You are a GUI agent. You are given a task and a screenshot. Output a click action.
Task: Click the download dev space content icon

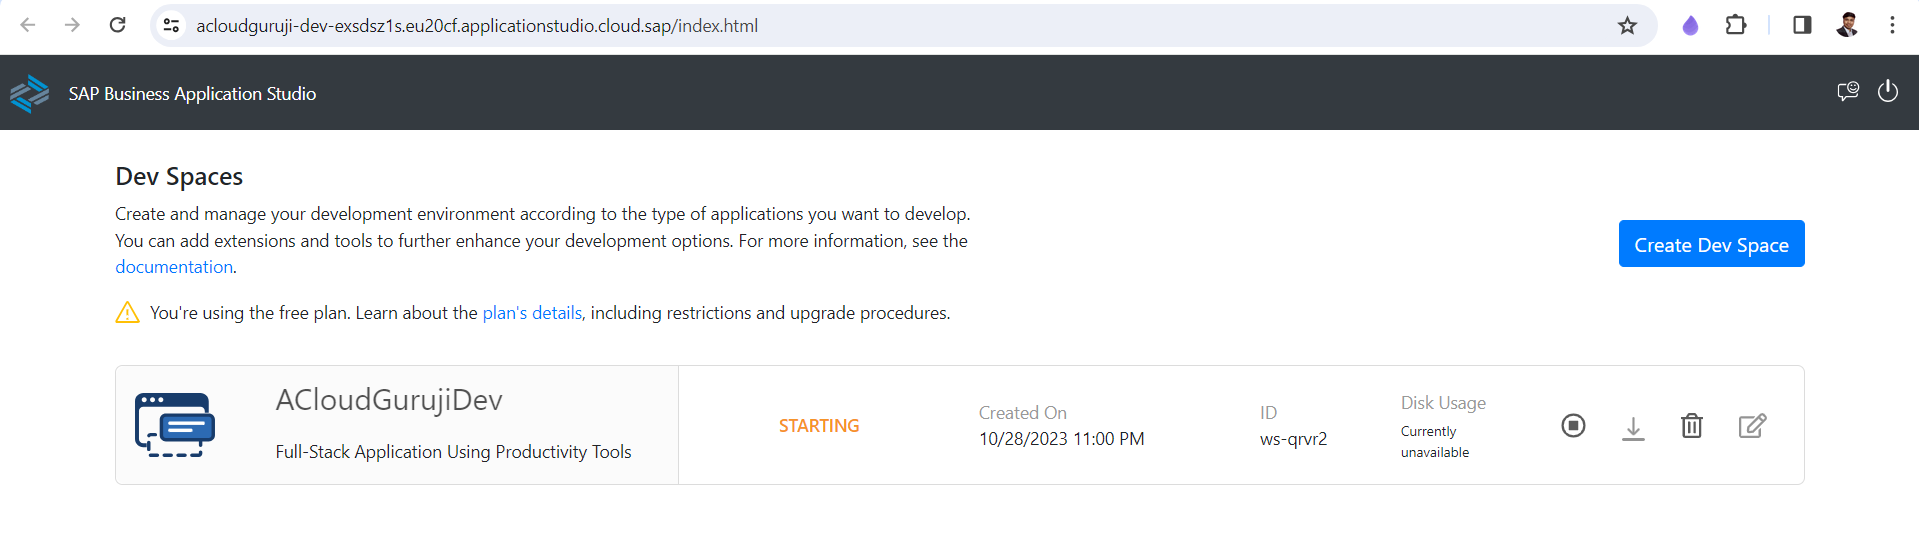(1633, 428)
